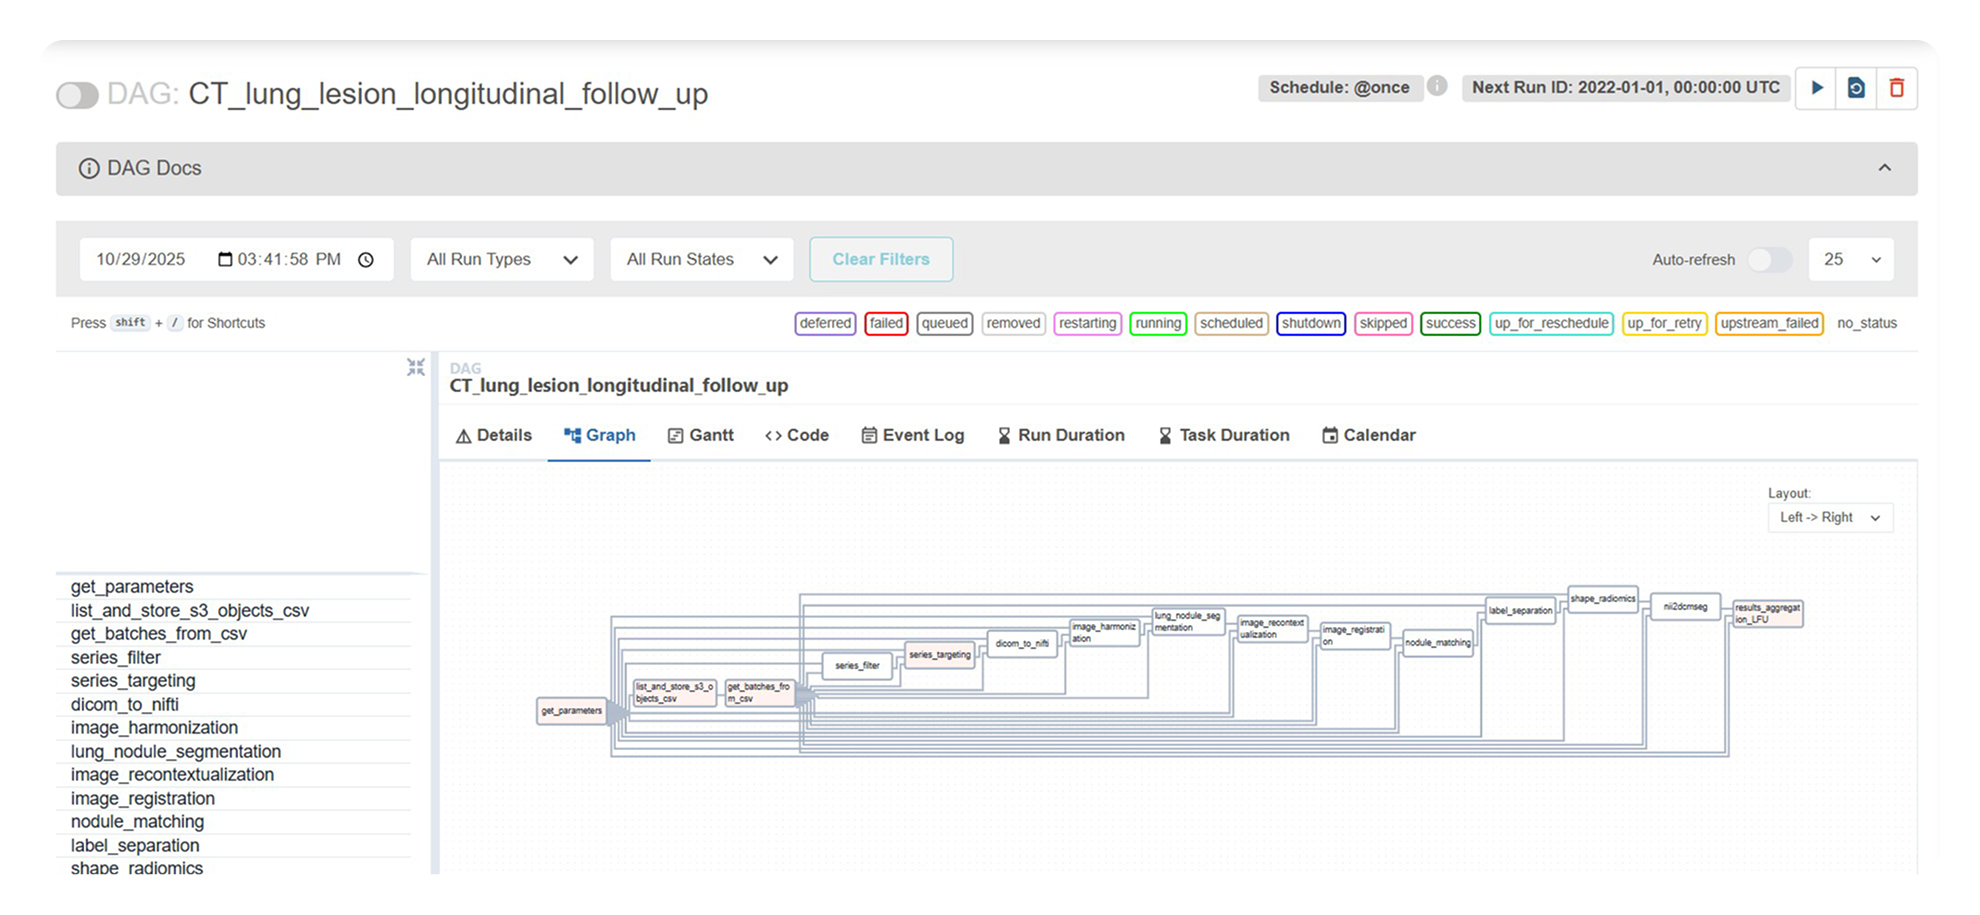The width and height of the screenshot is (1980, 915).
Task: Click the calendar icon in date field
Action: pos(225,260)
